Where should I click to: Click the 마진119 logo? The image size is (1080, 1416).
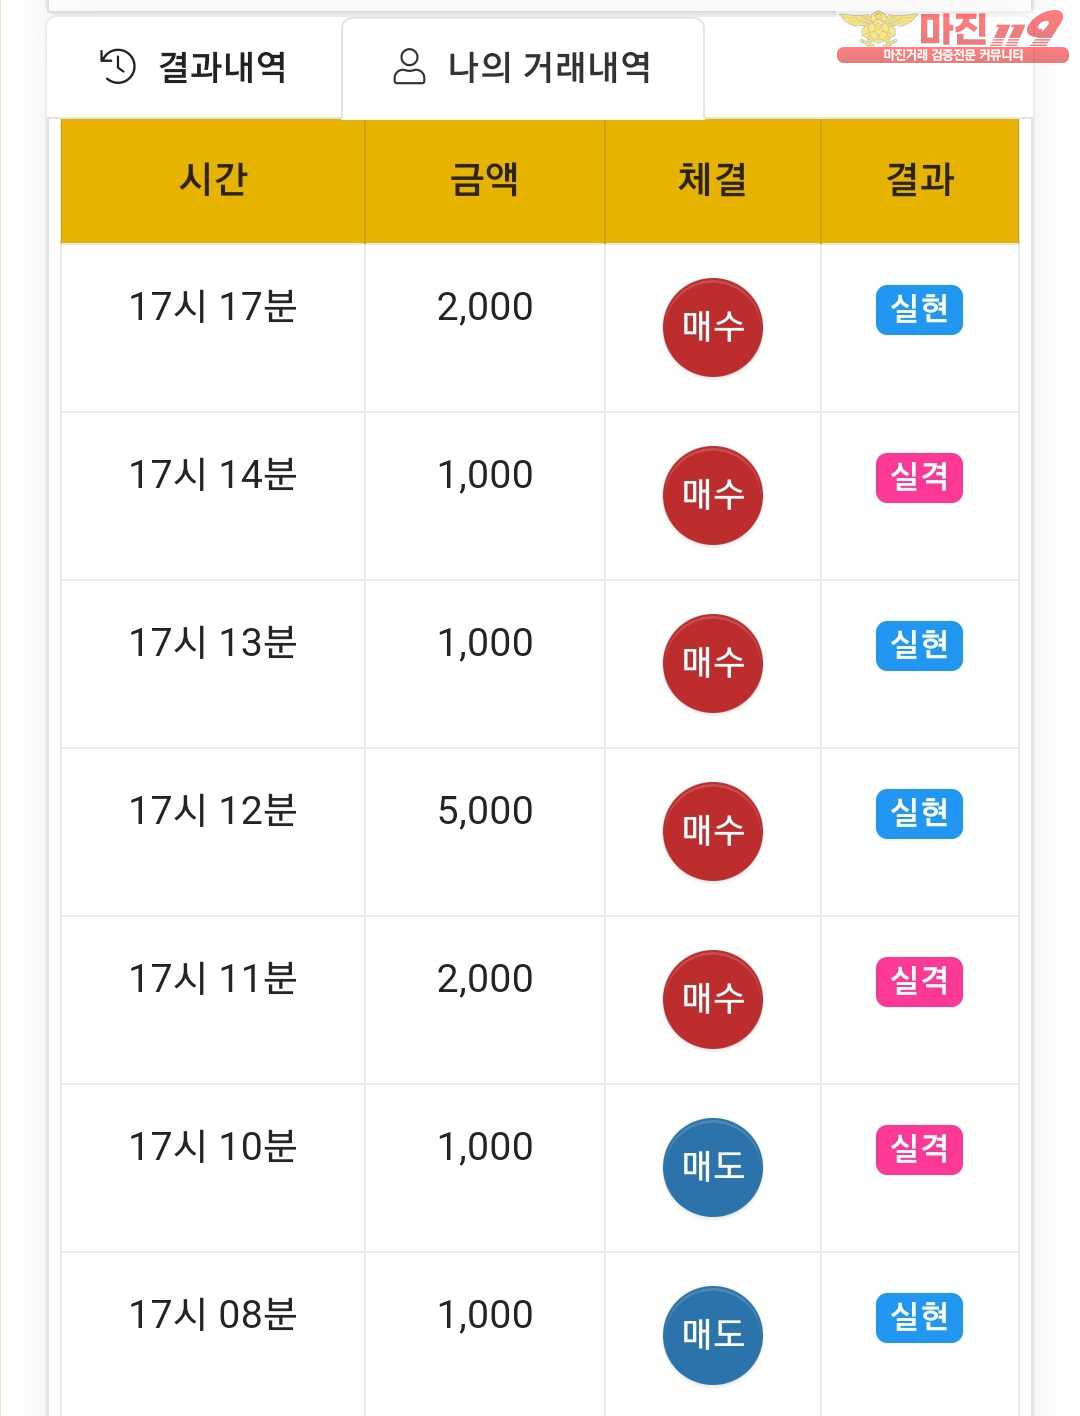951,37
